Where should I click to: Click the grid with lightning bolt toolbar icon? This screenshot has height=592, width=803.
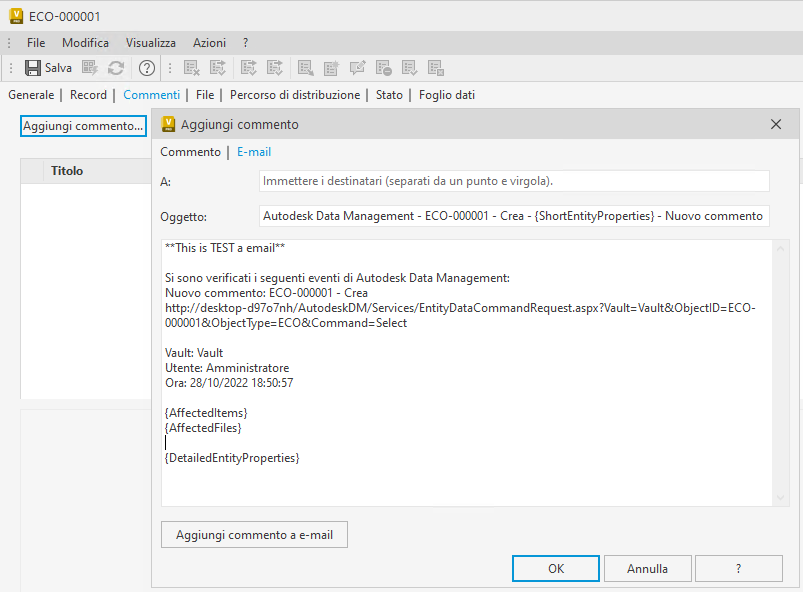click(x=90, y=68)
